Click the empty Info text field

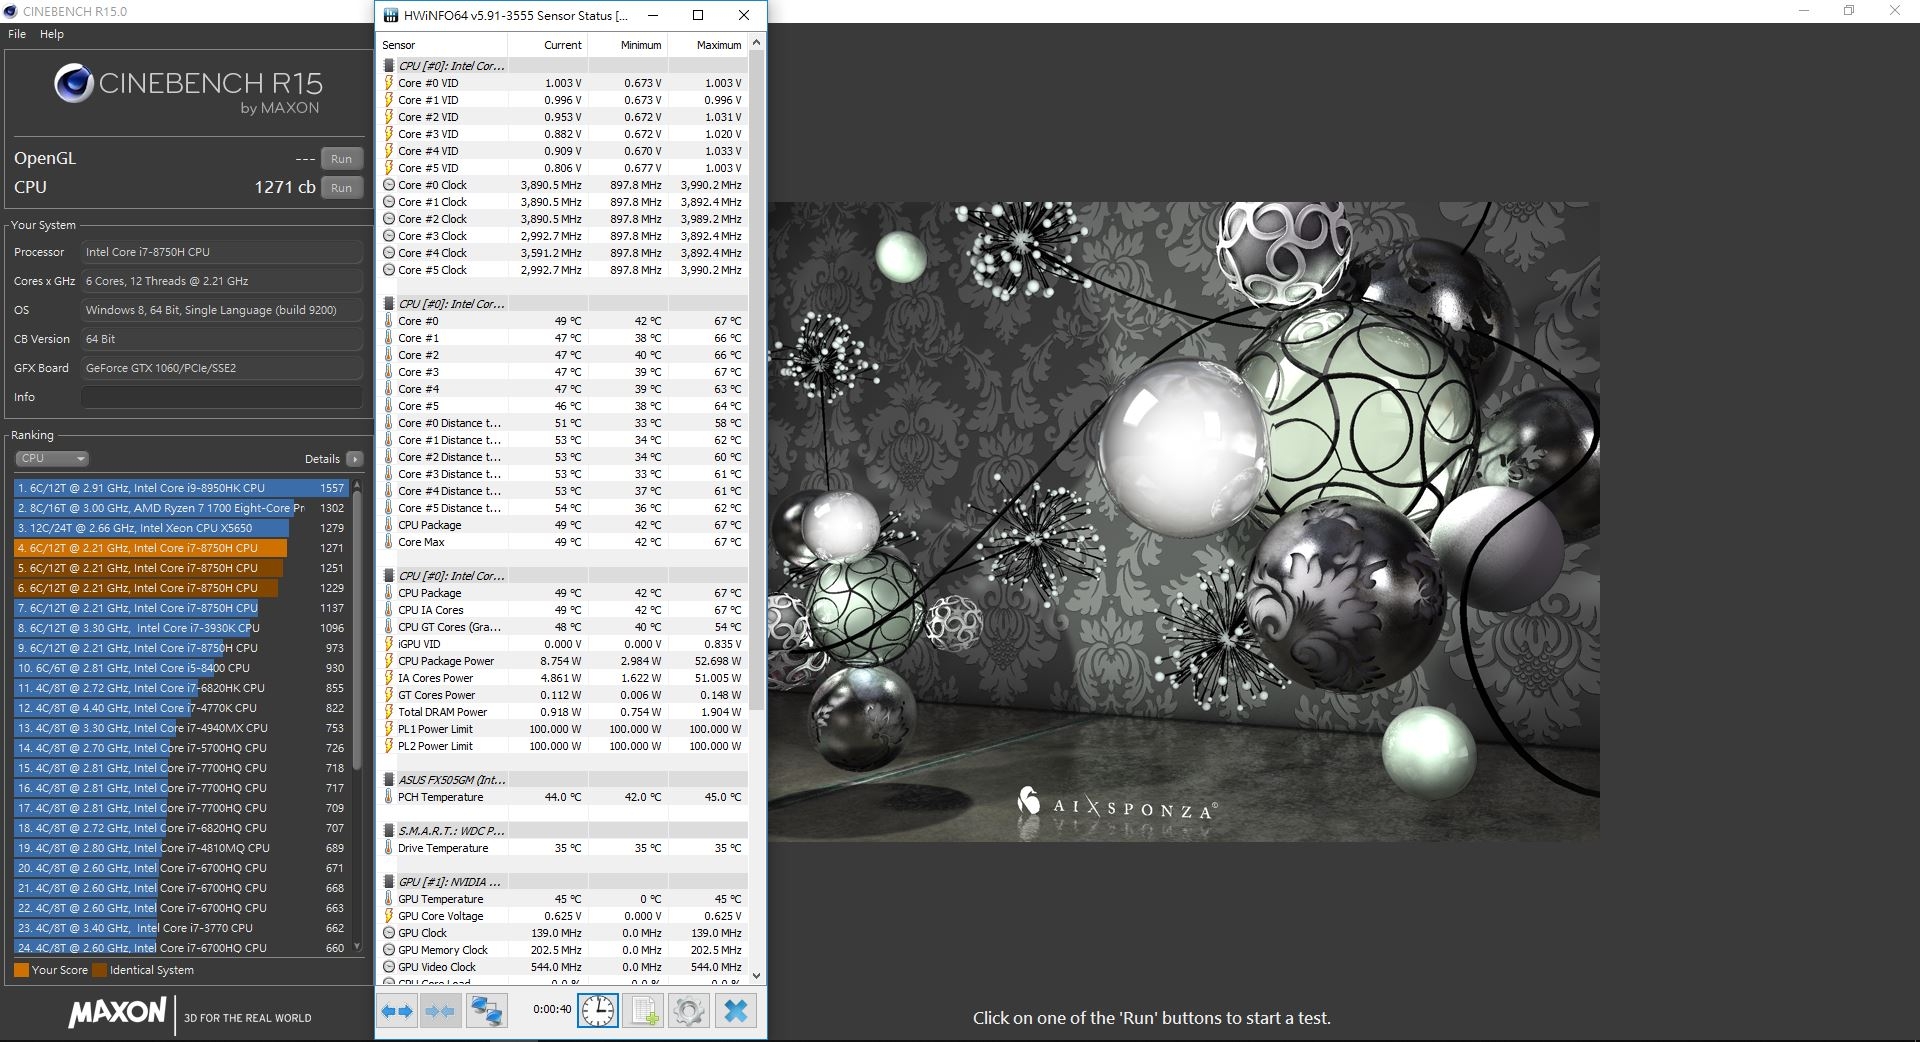221,397
